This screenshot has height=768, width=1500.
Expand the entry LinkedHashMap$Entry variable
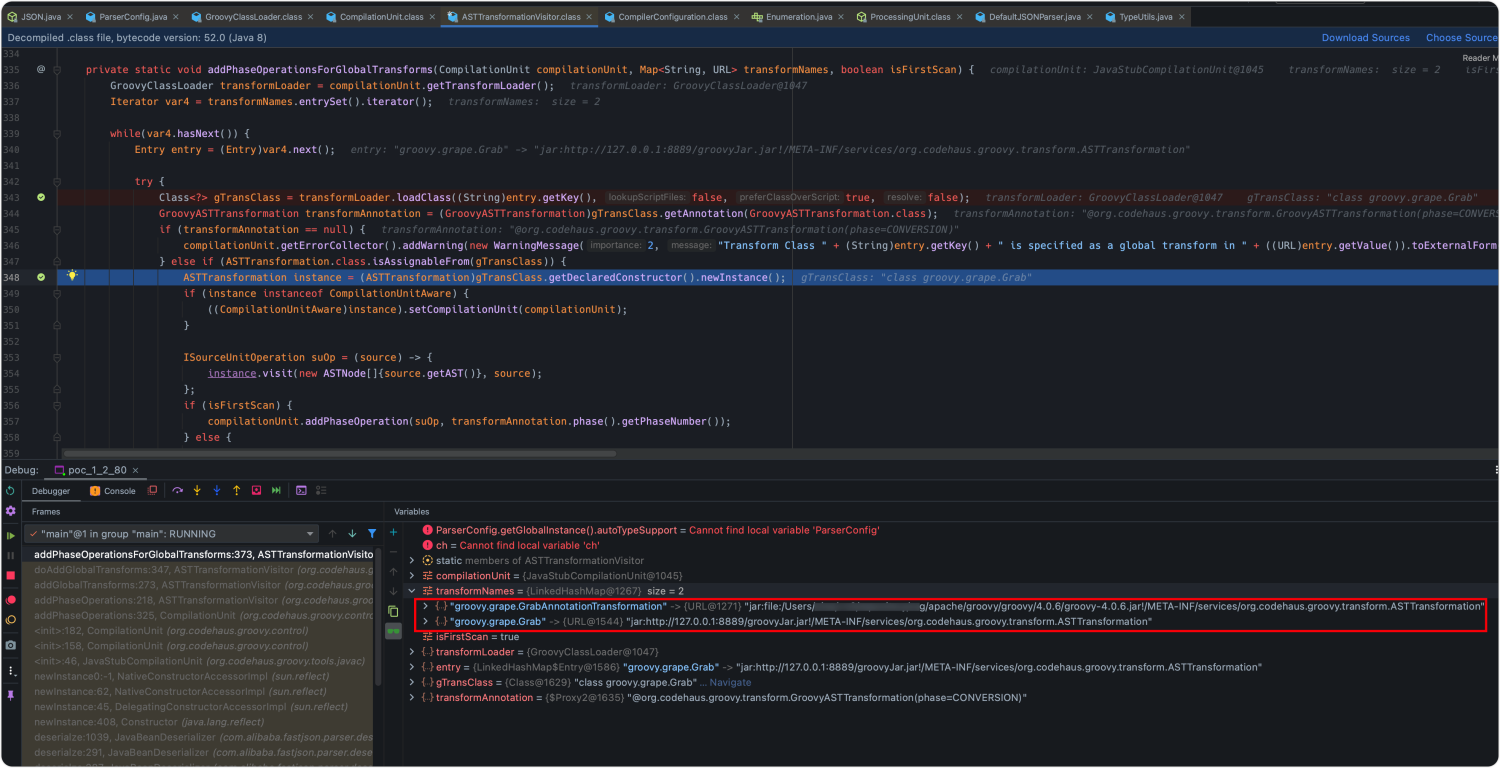pyautogui.click(x=411, y=667)
